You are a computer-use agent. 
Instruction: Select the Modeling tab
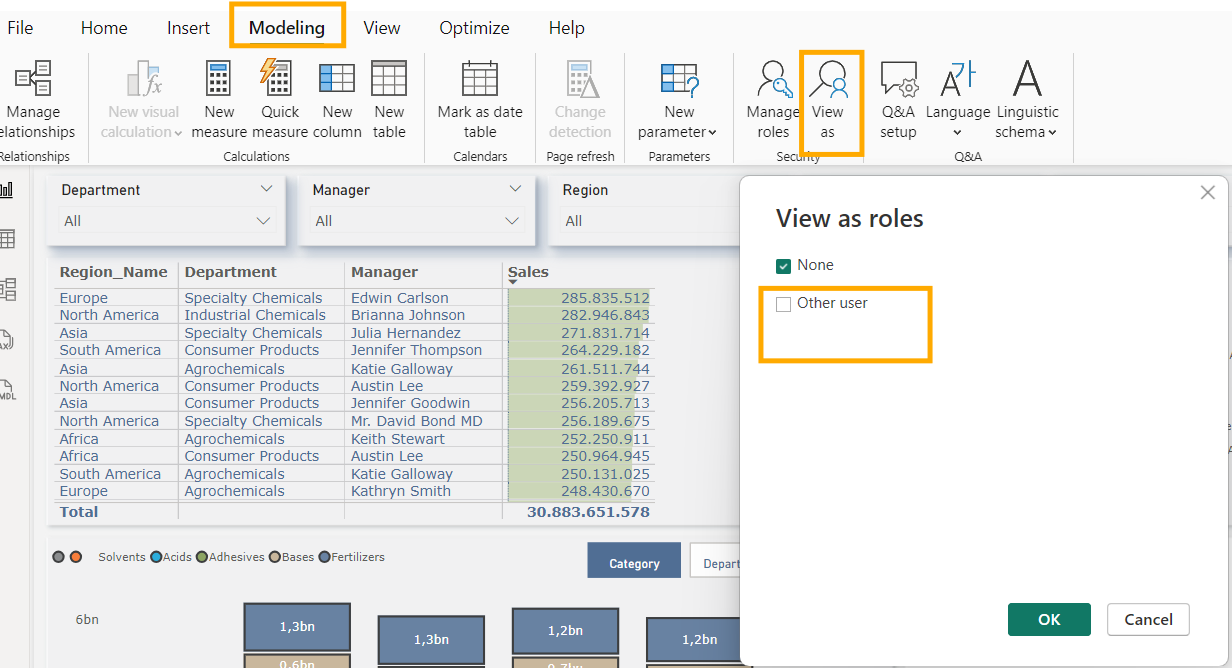pos(287,28)
